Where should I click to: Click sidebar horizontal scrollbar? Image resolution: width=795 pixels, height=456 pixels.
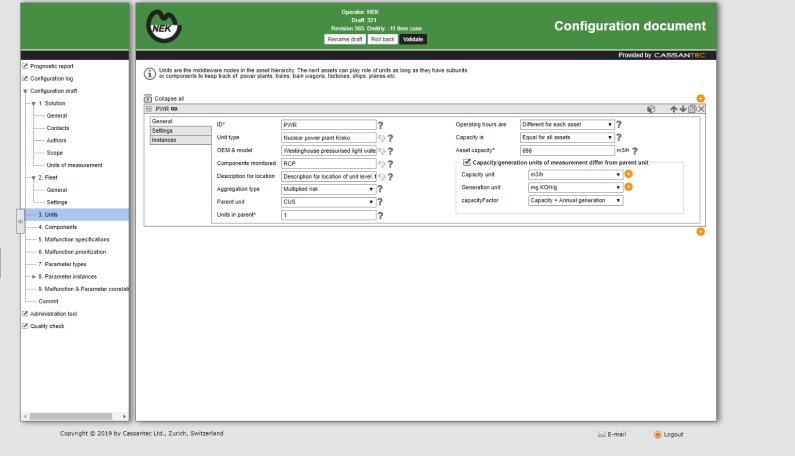[70, 416]
